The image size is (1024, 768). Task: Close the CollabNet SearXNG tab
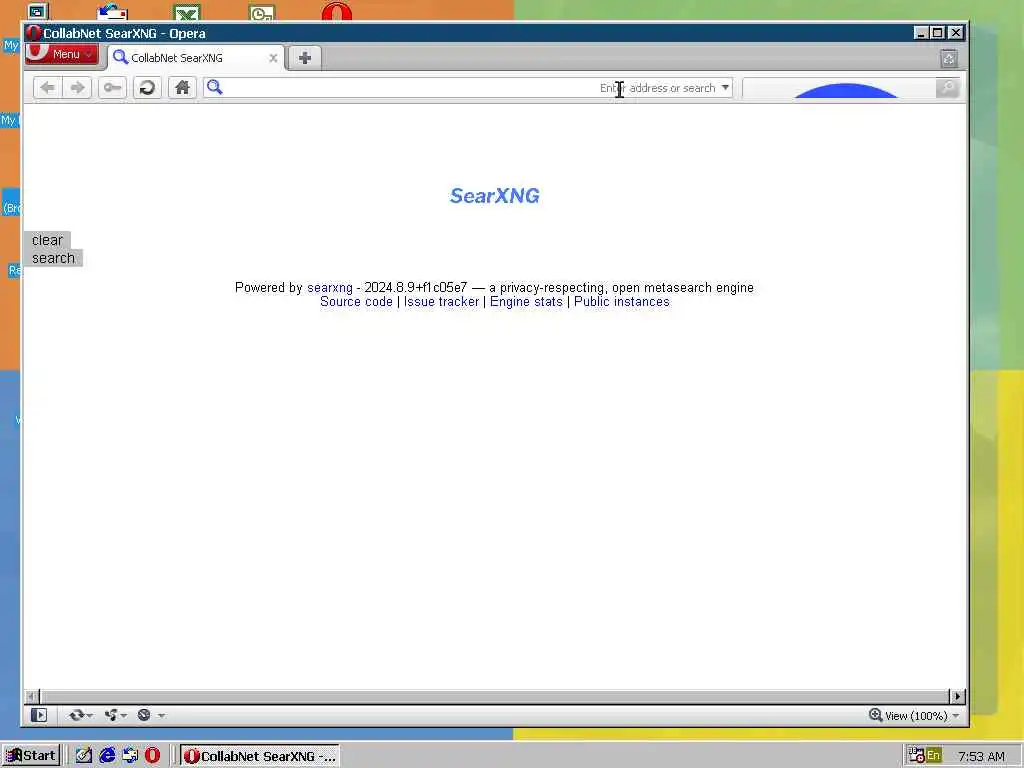tap(273, 58)
